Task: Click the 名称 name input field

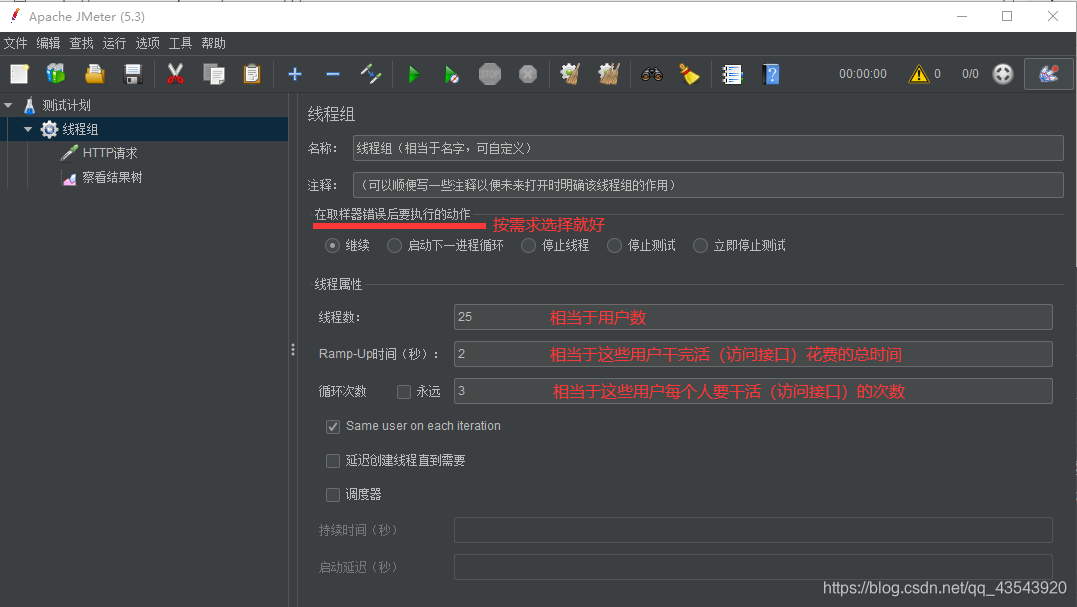Action: [708, 148]
